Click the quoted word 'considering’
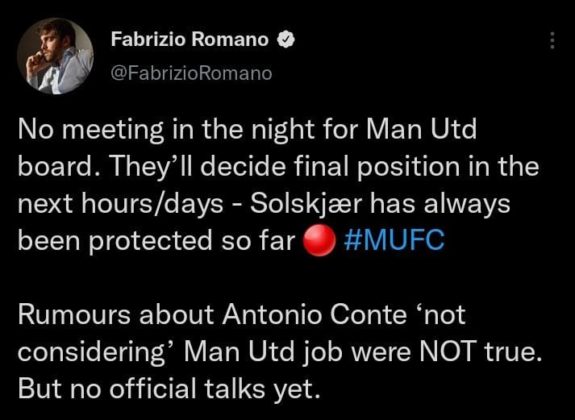 click(x=98, y=353)
